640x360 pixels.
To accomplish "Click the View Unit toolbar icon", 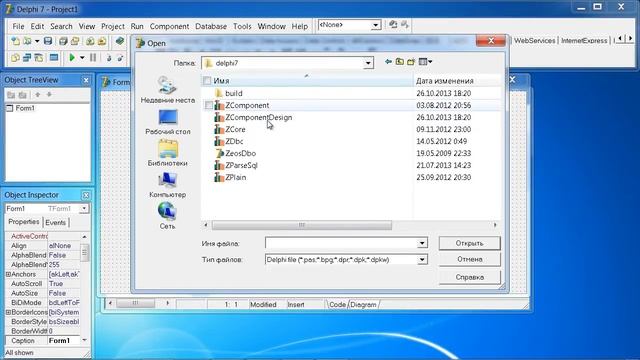I will click(x=16, y=58).
